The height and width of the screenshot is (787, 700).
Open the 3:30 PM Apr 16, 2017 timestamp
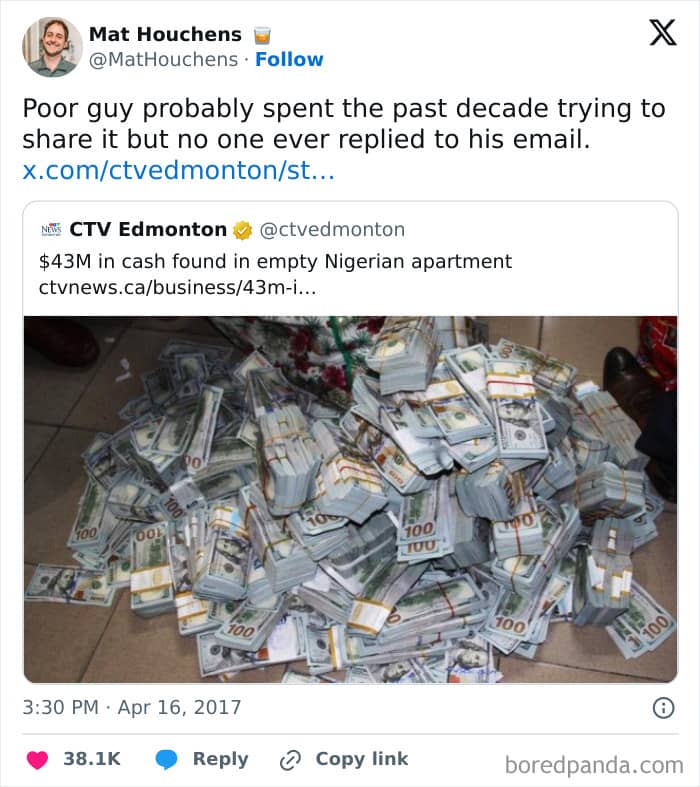pyautogui.click(x=131, y=707)
